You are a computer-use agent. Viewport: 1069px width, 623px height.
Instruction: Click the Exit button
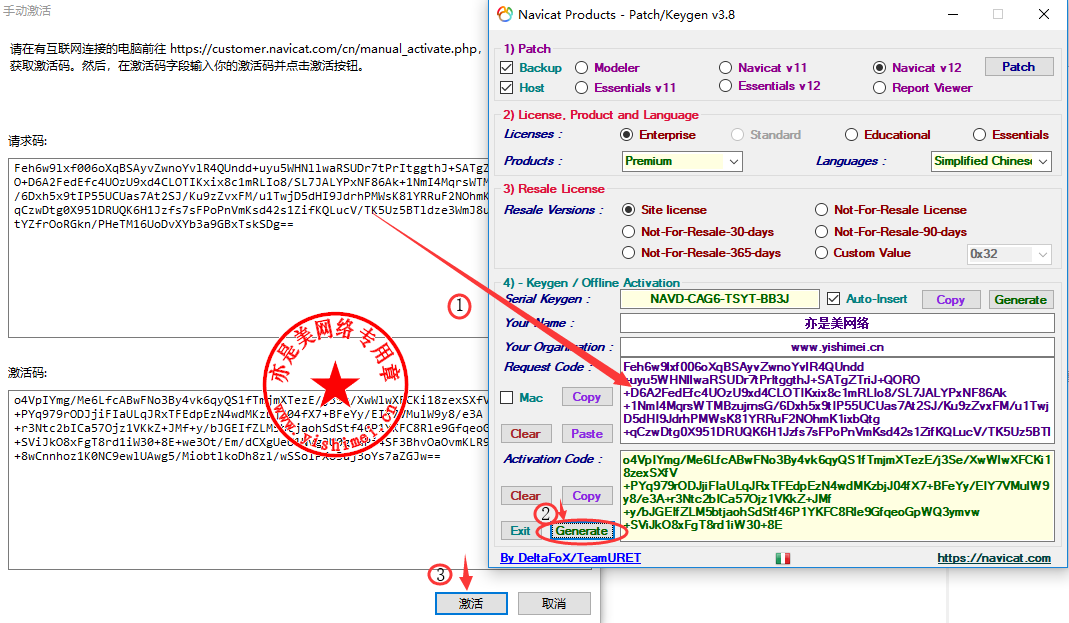(520, 531)
